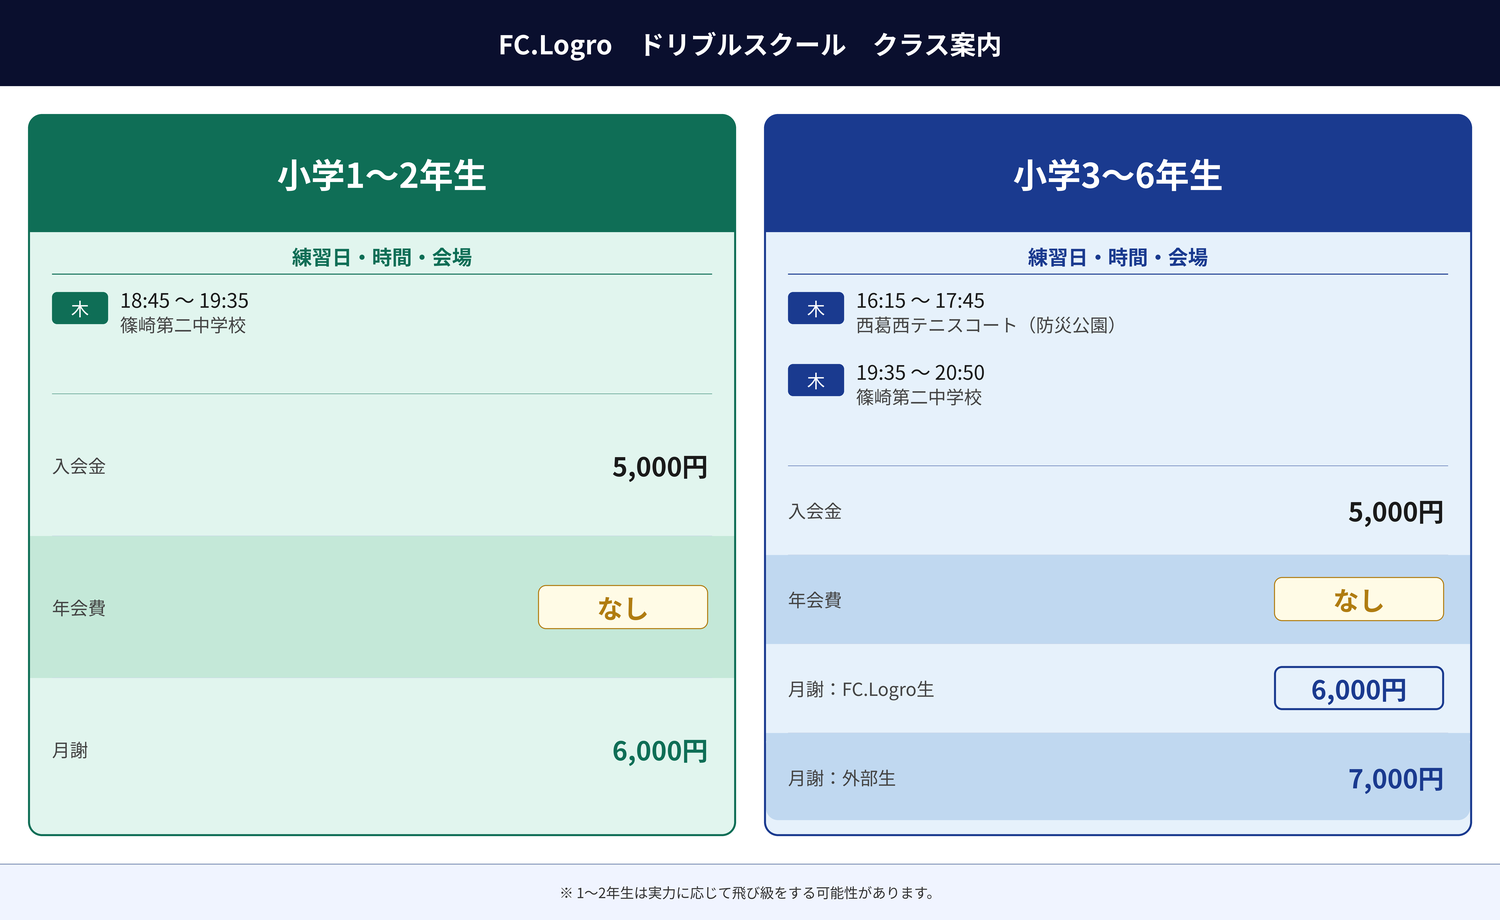Click the 木 badge next to 16:15 ～ 17:45

pos(816,309)
